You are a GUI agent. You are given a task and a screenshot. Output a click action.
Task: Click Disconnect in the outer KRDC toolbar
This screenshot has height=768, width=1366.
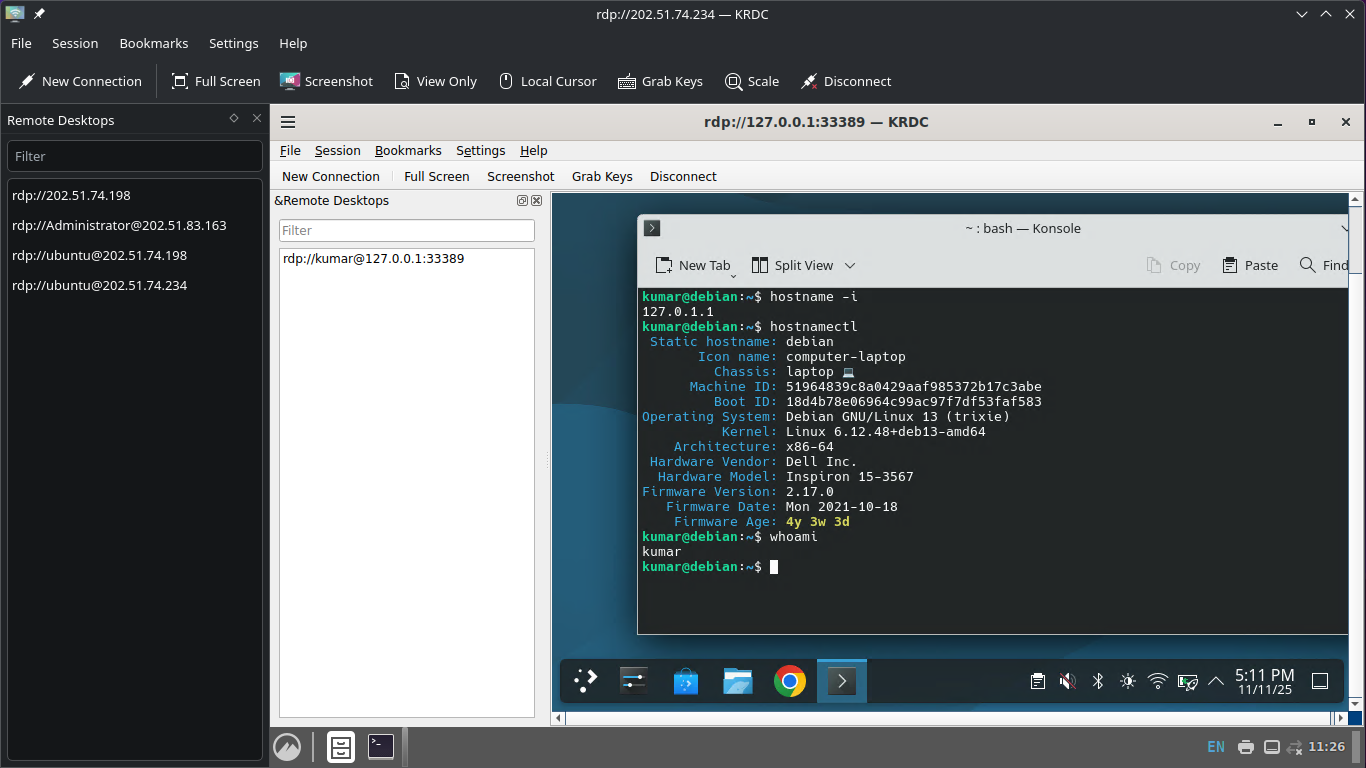pyautogui.click(x=844, y=82)
